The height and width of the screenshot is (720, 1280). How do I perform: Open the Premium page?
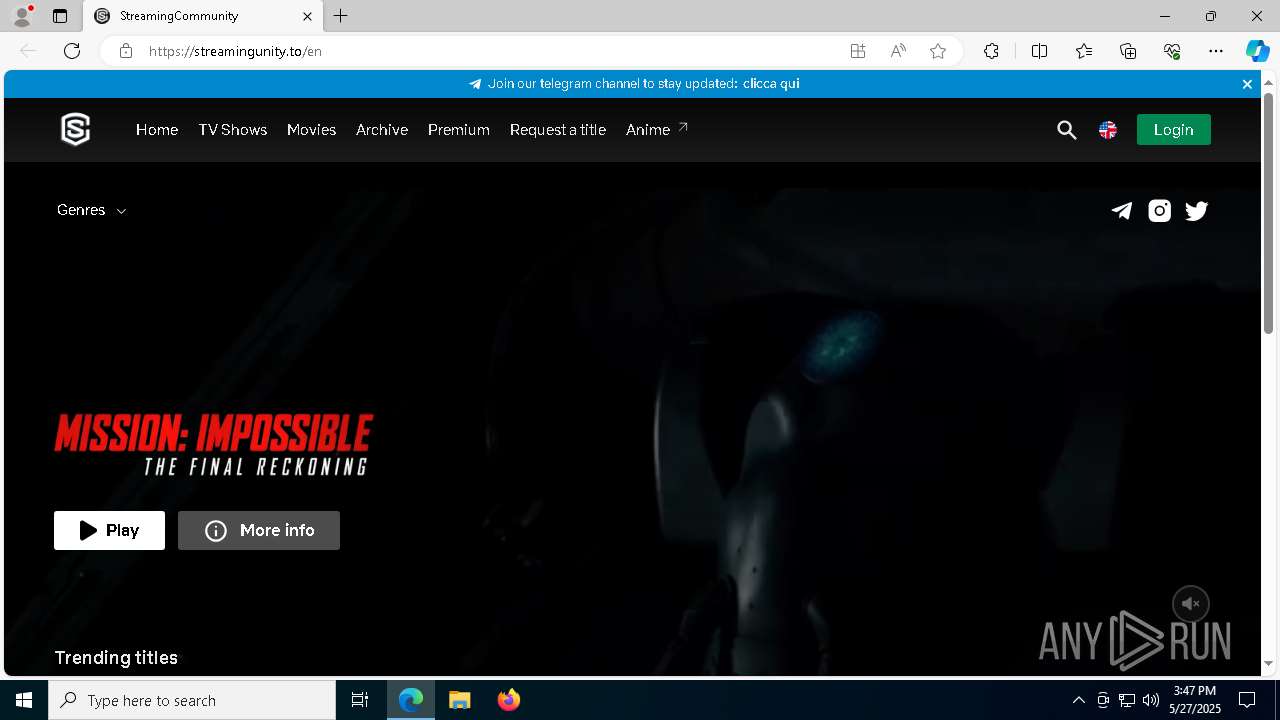point(459,130)
